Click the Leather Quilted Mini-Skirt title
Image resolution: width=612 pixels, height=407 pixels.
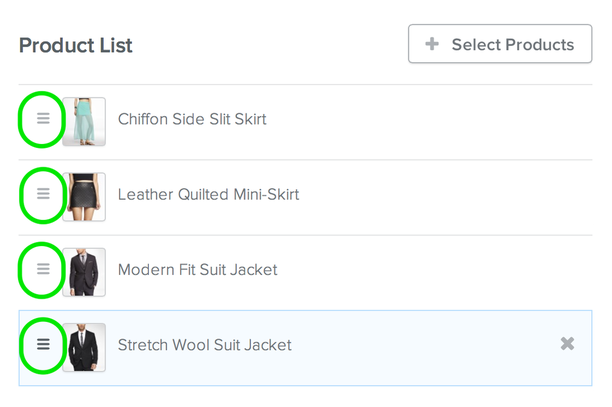click(x=208, y=194)
